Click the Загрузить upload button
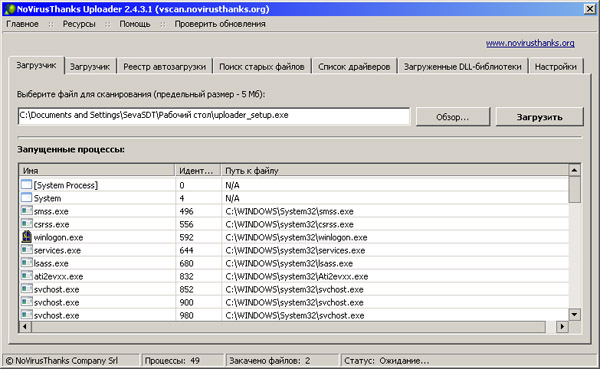This screenshot has height=369, width=600. point(540,117)
